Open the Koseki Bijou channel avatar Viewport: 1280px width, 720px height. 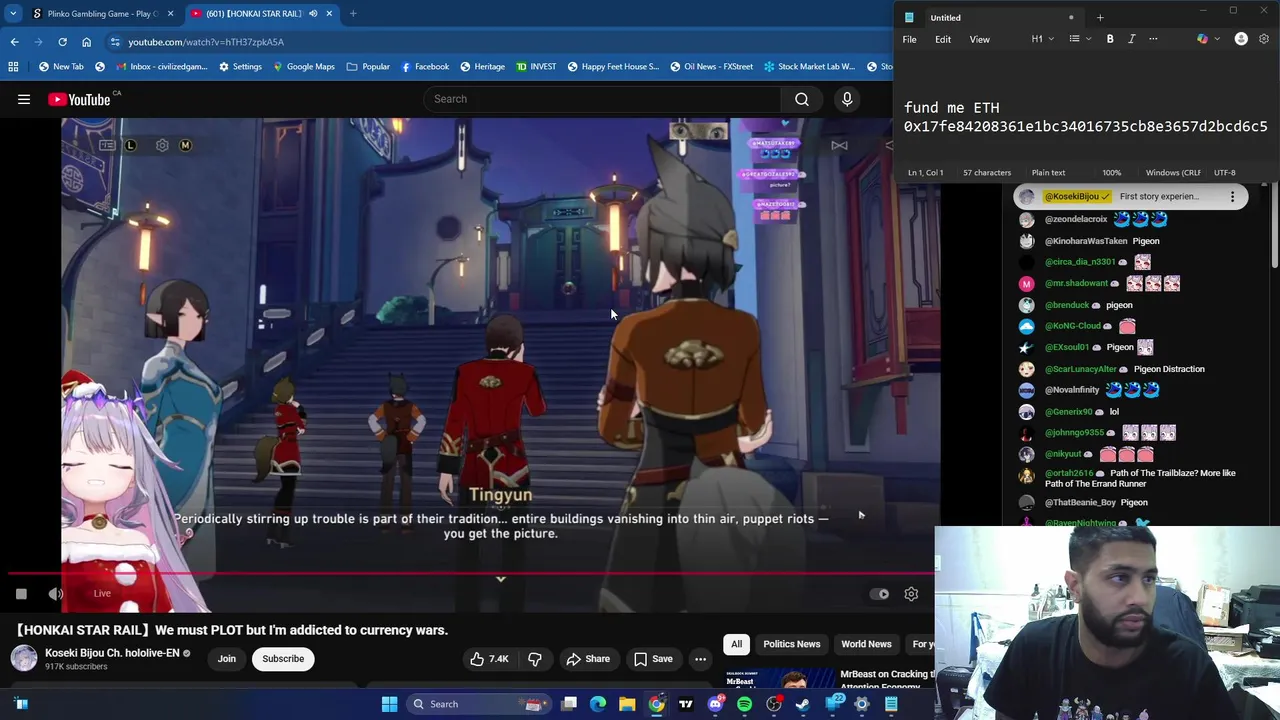24,658
